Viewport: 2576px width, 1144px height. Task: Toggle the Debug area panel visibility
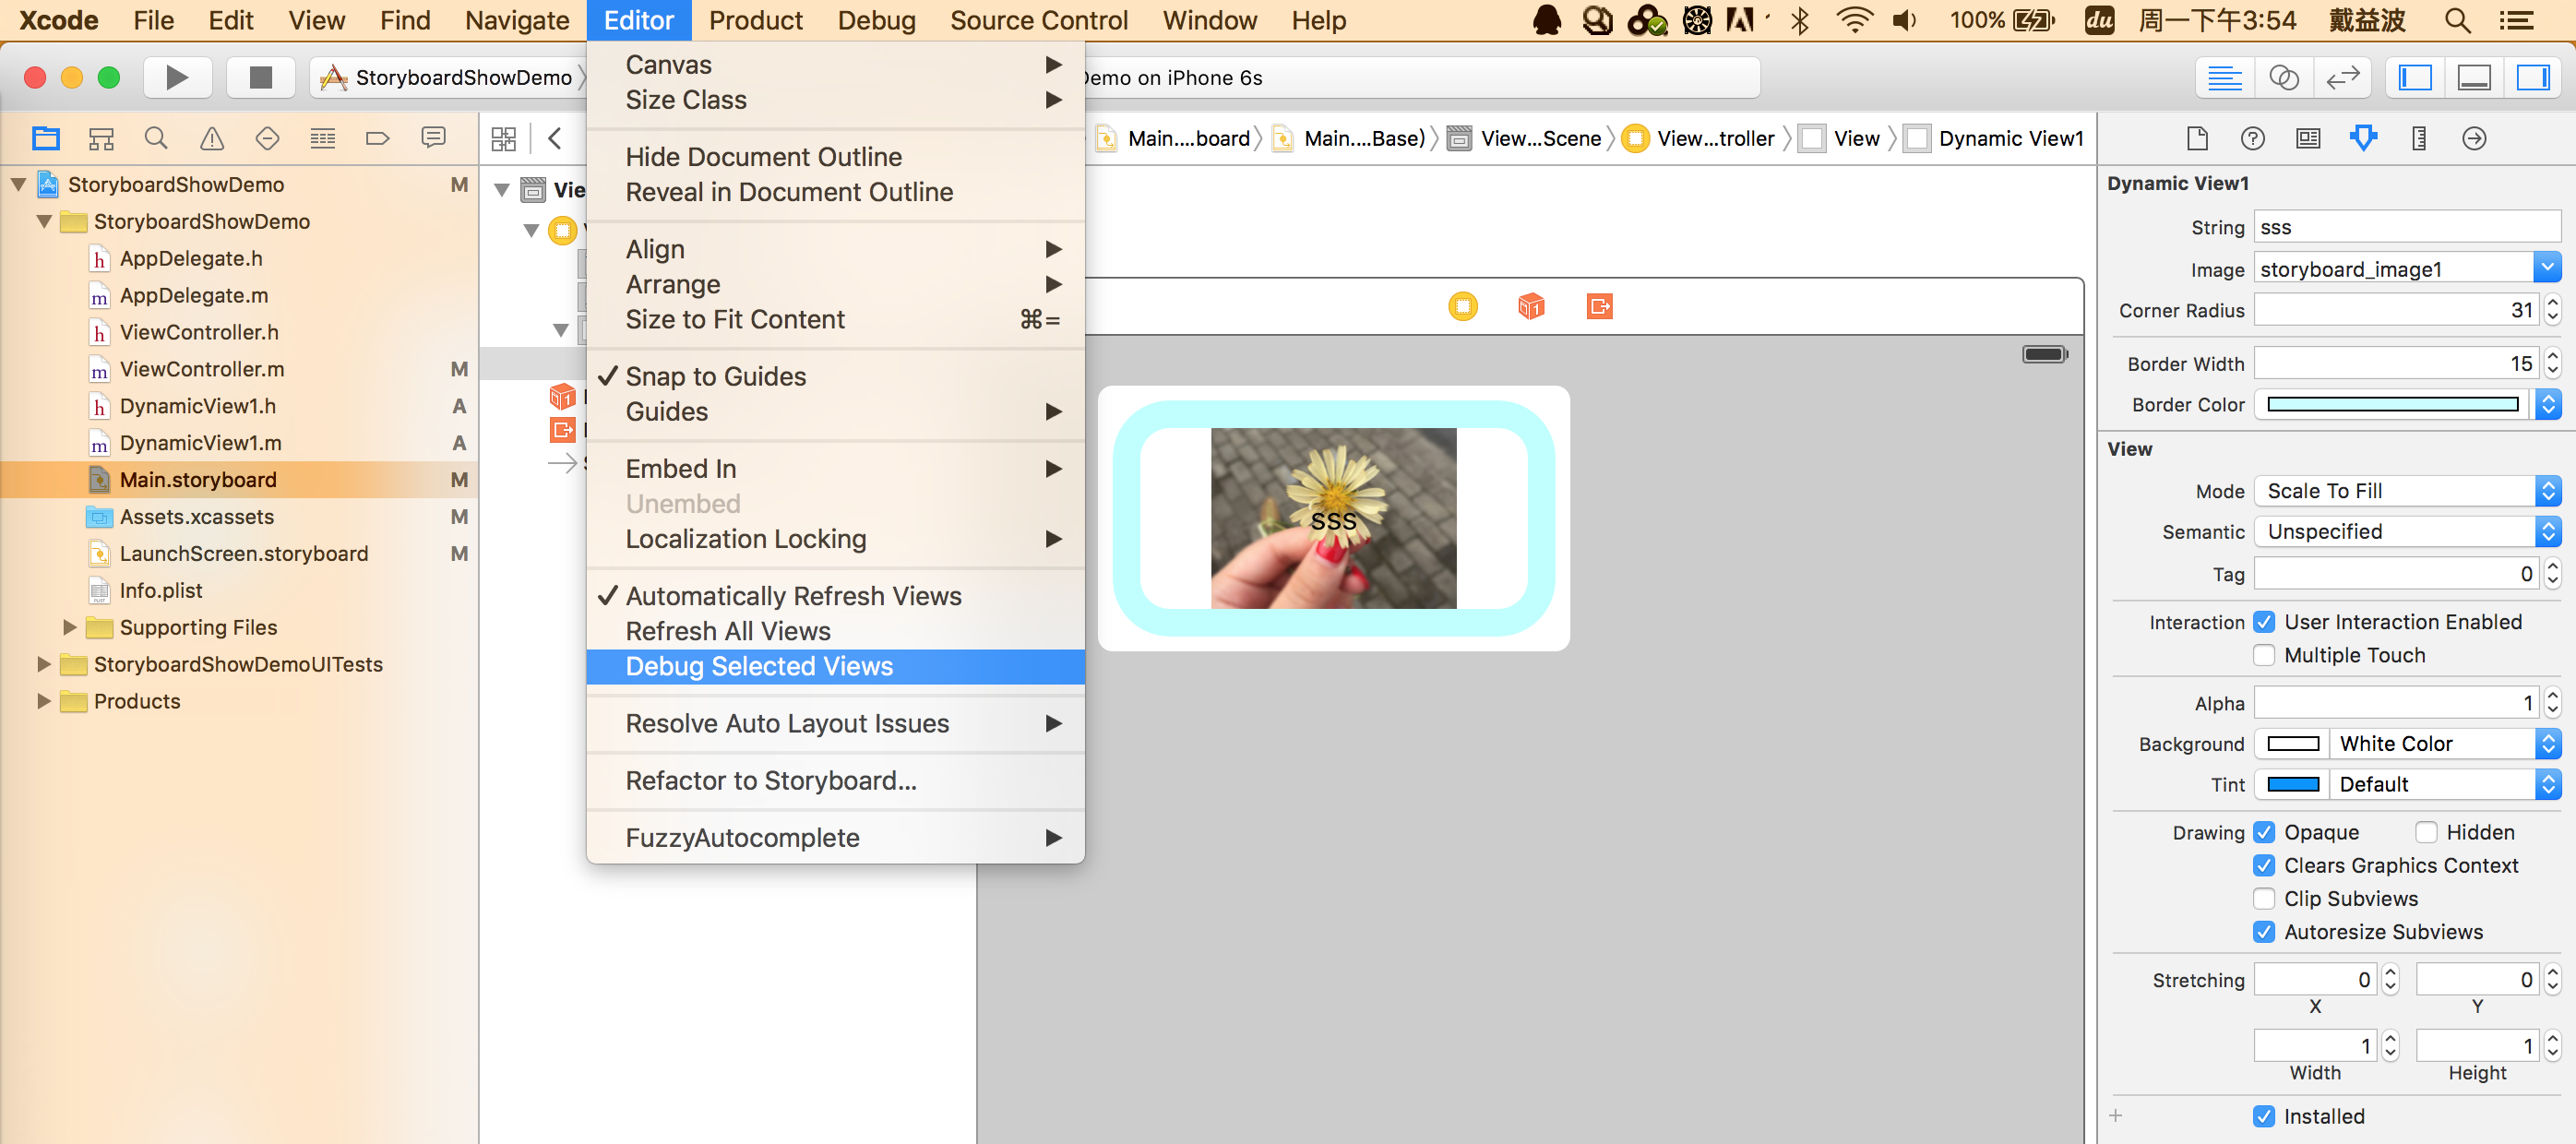[2474, 77]
